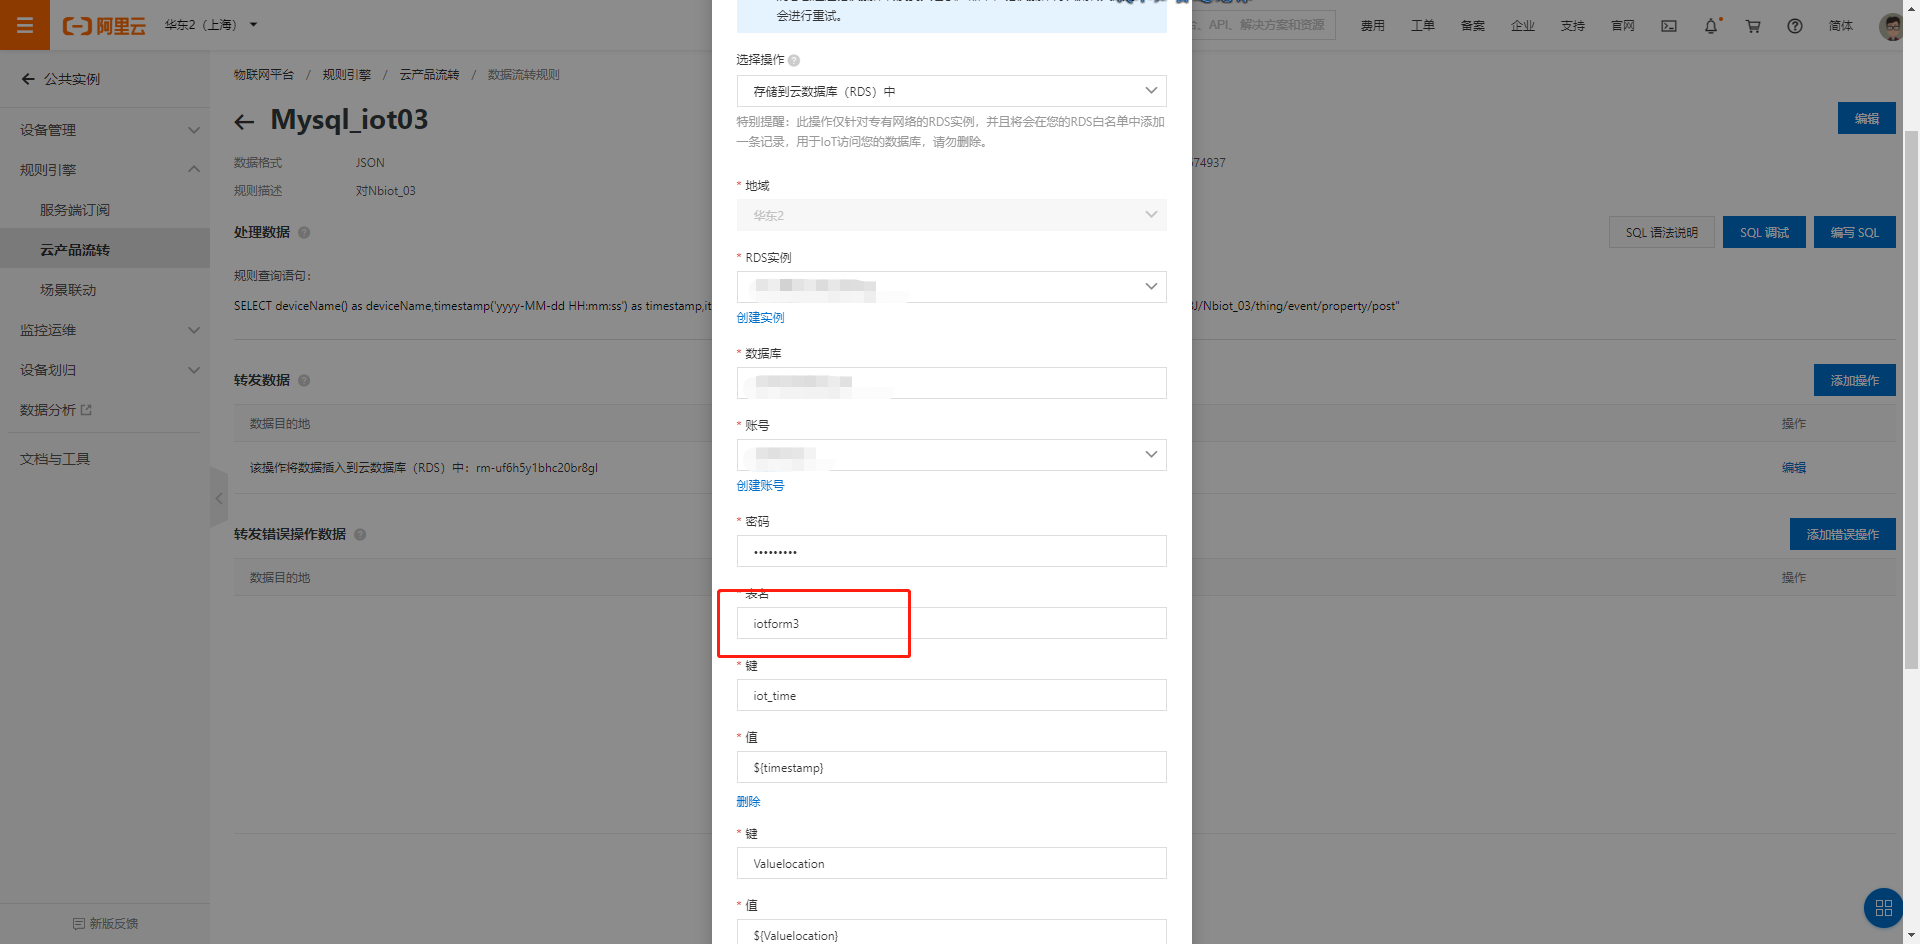Image resolution: width=1920 pixels, height=944 pixels.
Task: Click value field containing ${Valuelocation}
Action: pyautogui.click(x=951, y=932)
